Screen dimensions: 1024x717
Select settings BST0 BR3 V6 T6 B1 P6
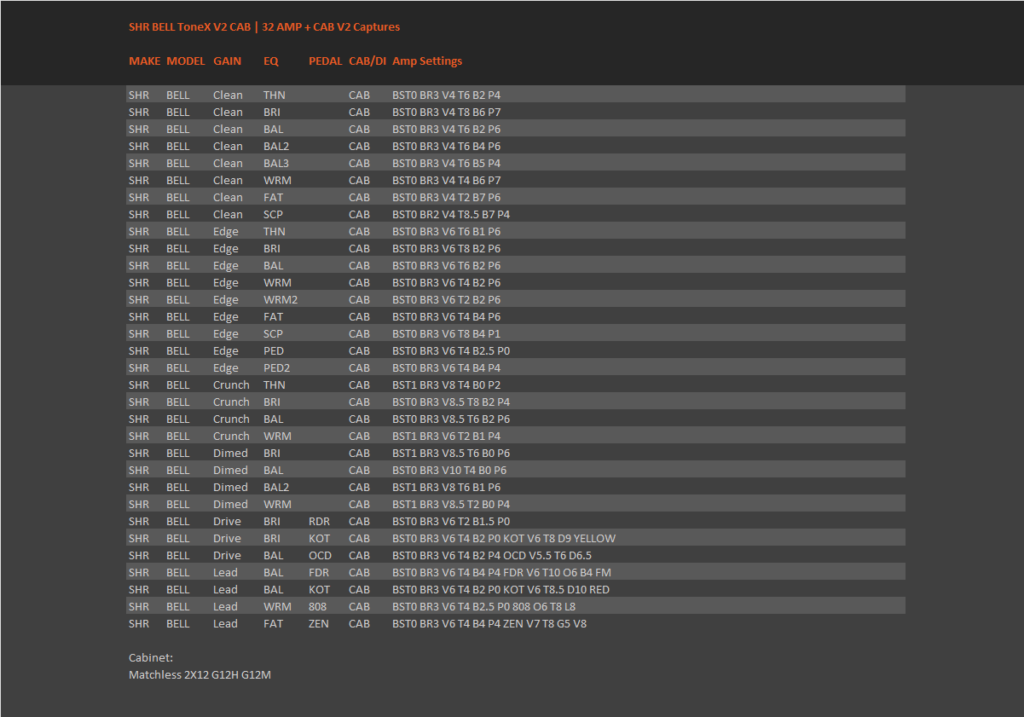[x=446, y=231]
